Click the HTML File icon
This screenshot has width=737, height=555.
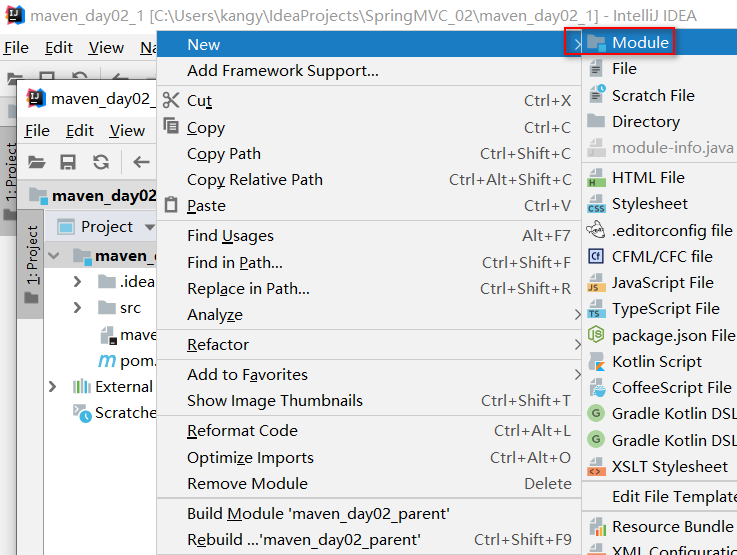596,178
